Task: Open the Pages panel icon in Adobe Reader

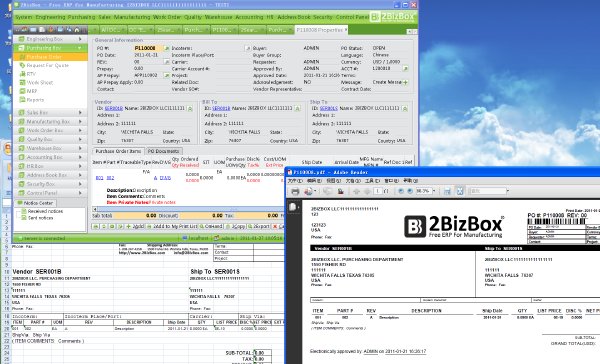Action: pos(293,207)
